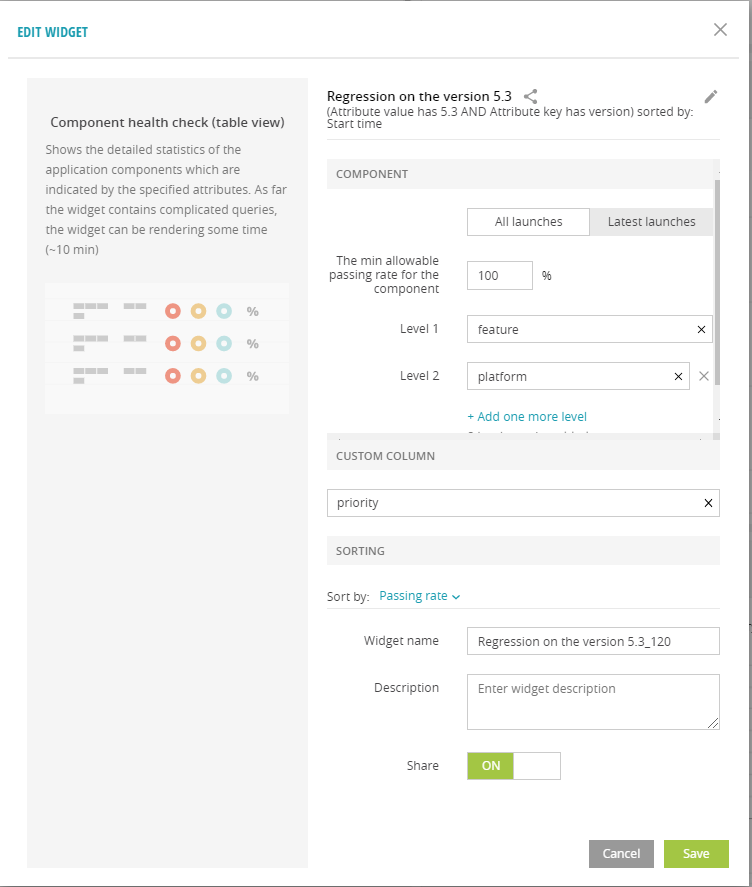Collapse the SORTING section header
Viewport: 752px width, 887px height.
[x=522, y=551]
